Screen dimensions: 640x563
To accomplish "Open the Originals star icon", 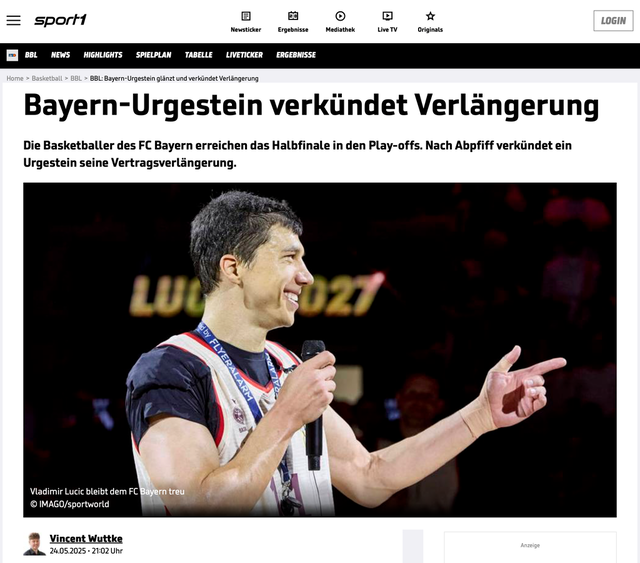I will click(x=430, y=16).
